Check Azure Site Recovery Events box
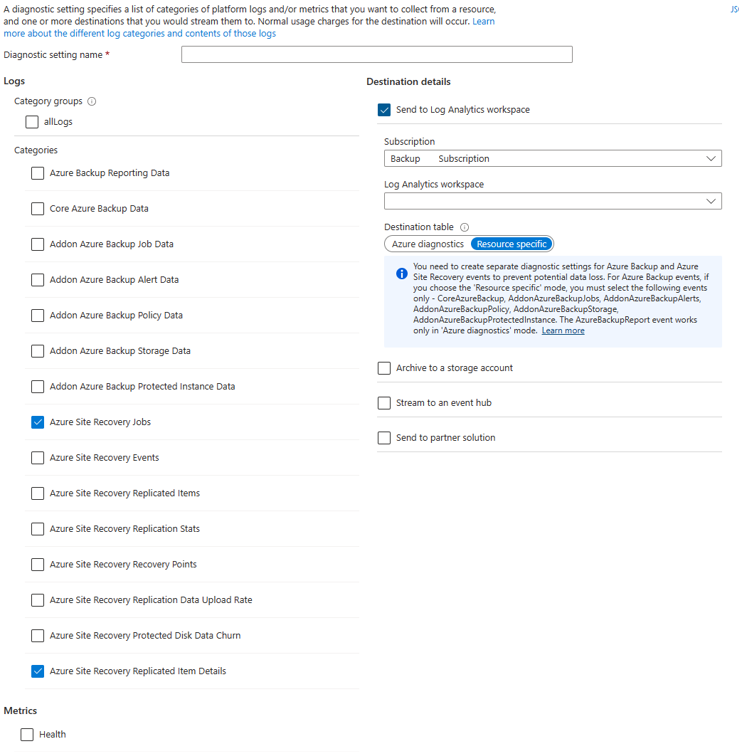The image size is (739, 754). click(x=38, y=458)
